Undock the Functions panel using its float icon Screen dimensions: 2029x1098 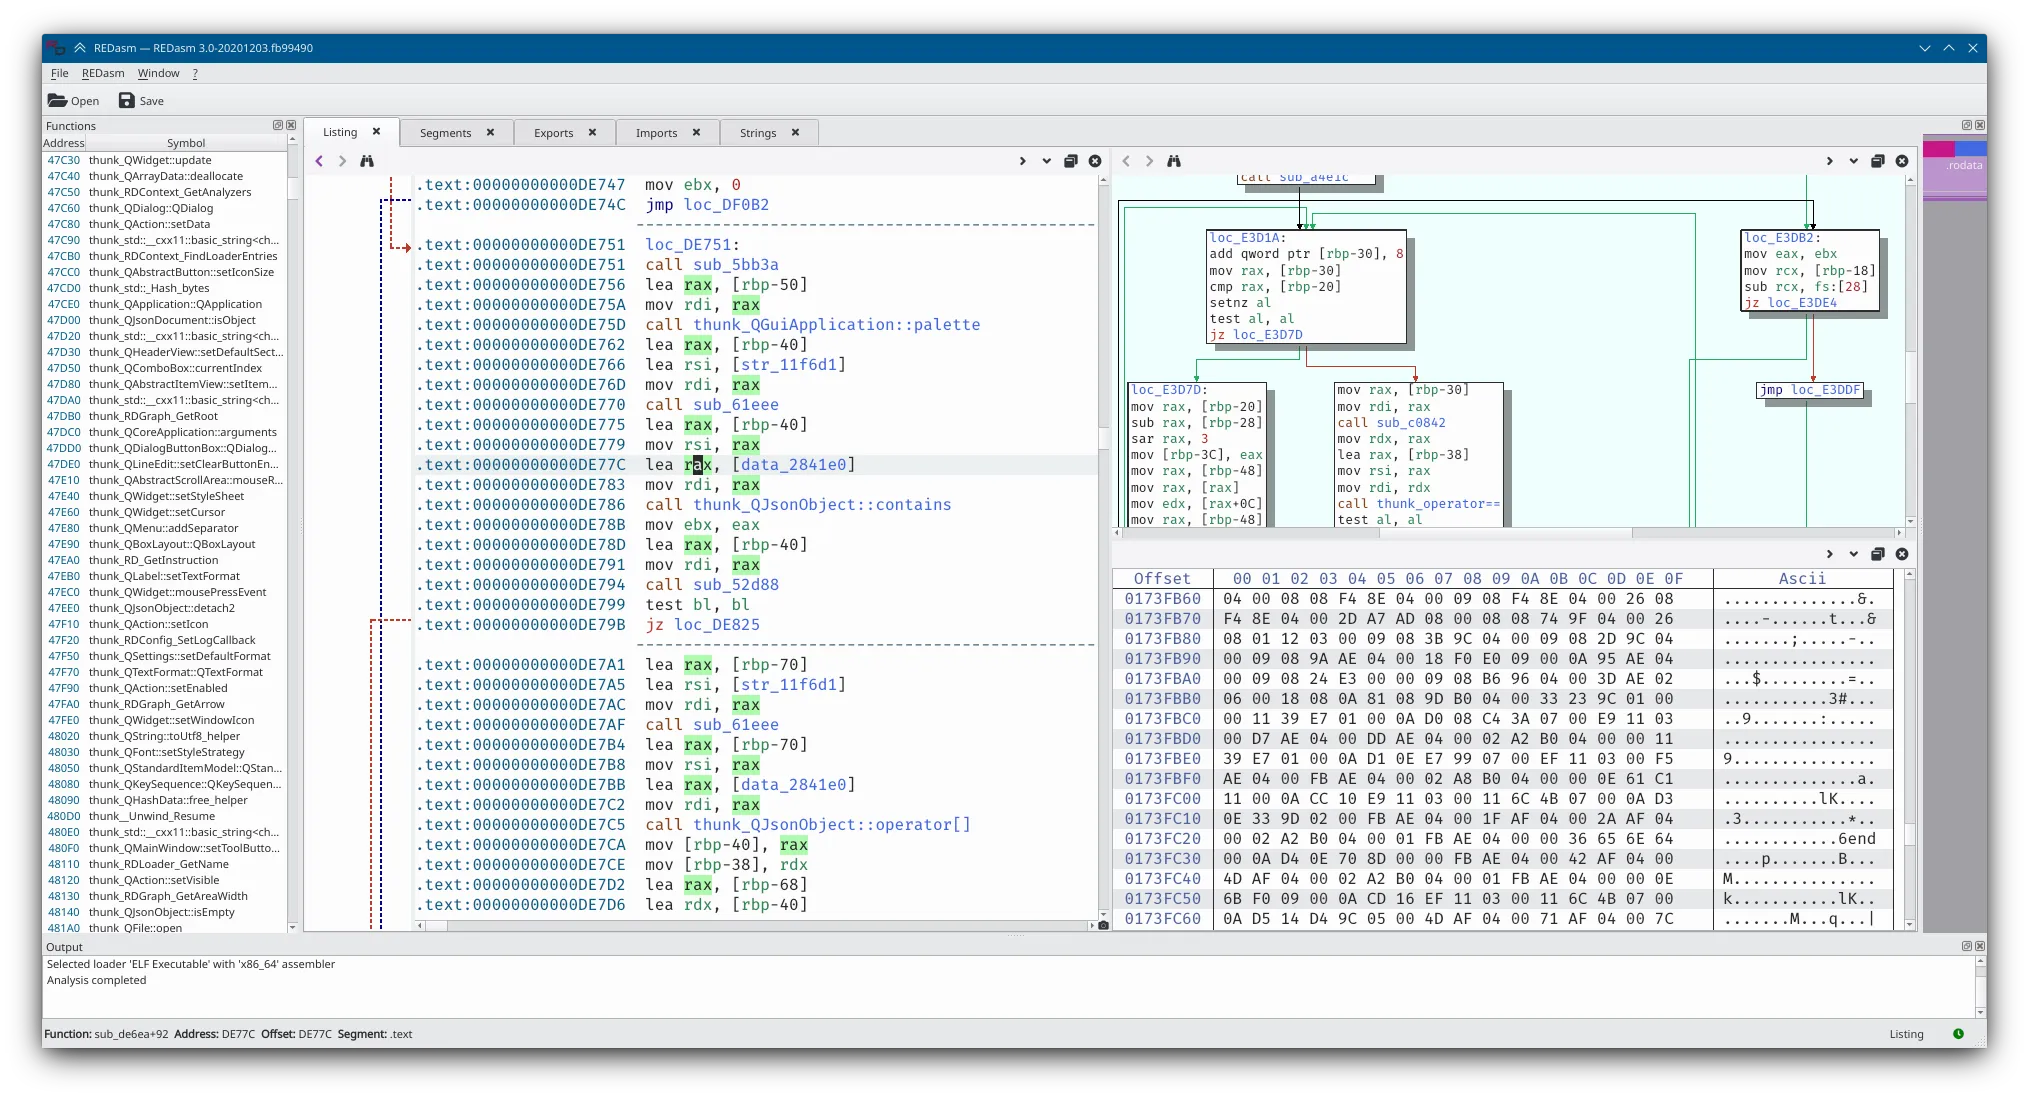277,125
